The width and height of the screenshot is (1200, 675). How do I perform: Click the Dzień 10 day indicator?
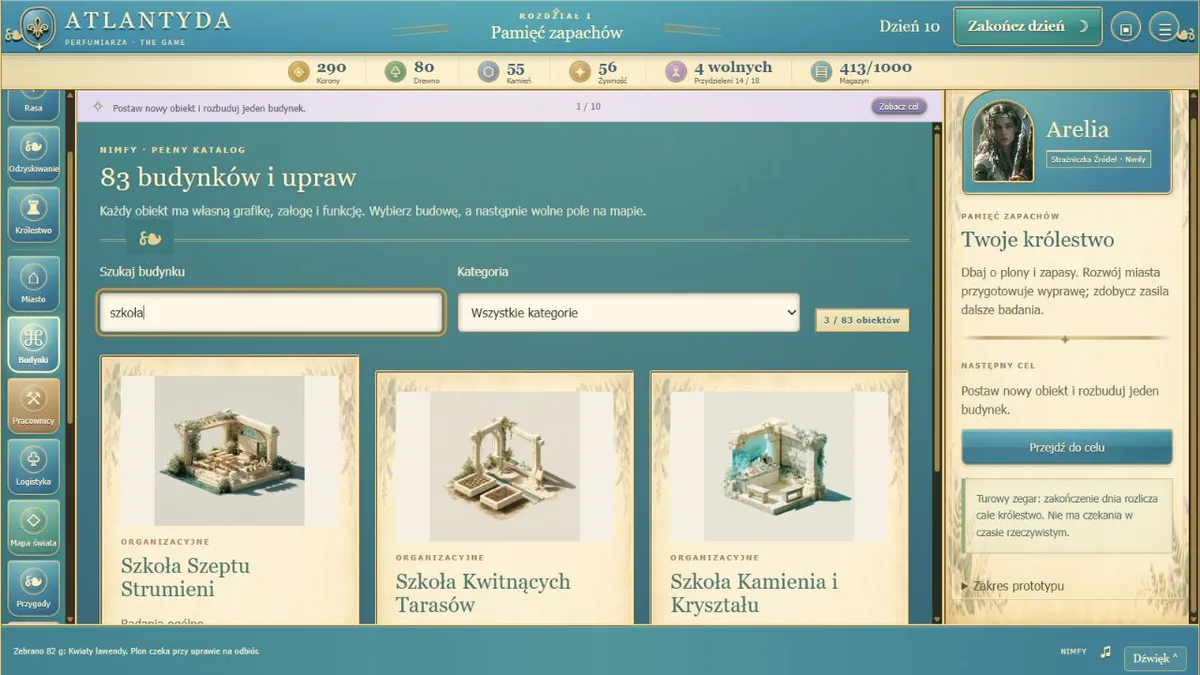(910, 26)
